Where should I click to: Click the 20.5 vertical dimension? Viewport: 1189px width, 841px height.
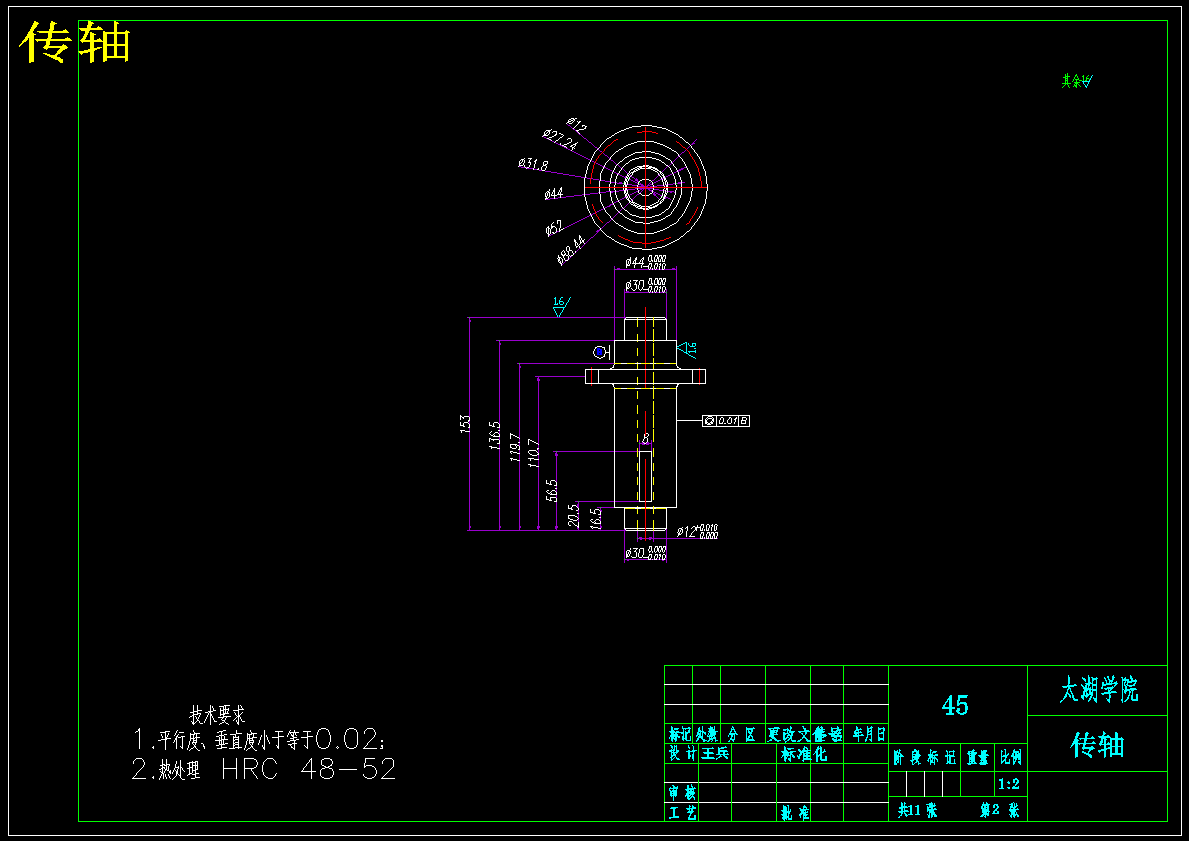tap(574, 516)
